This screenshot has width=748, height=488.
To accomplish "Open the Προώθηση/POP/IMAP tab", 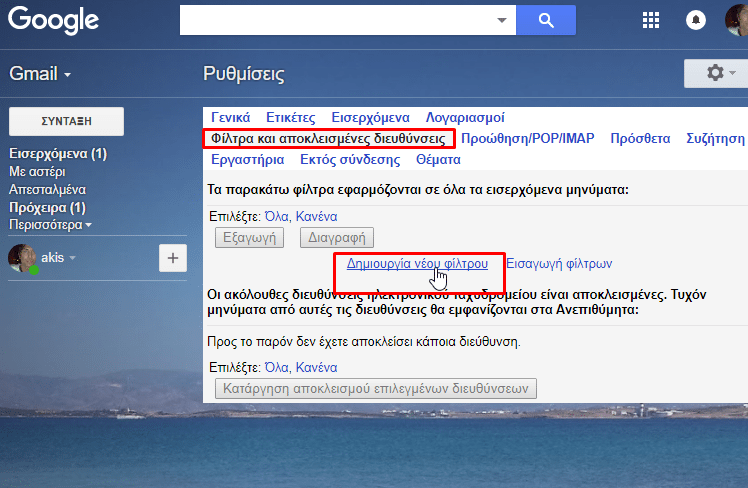I will click(528, 139).
